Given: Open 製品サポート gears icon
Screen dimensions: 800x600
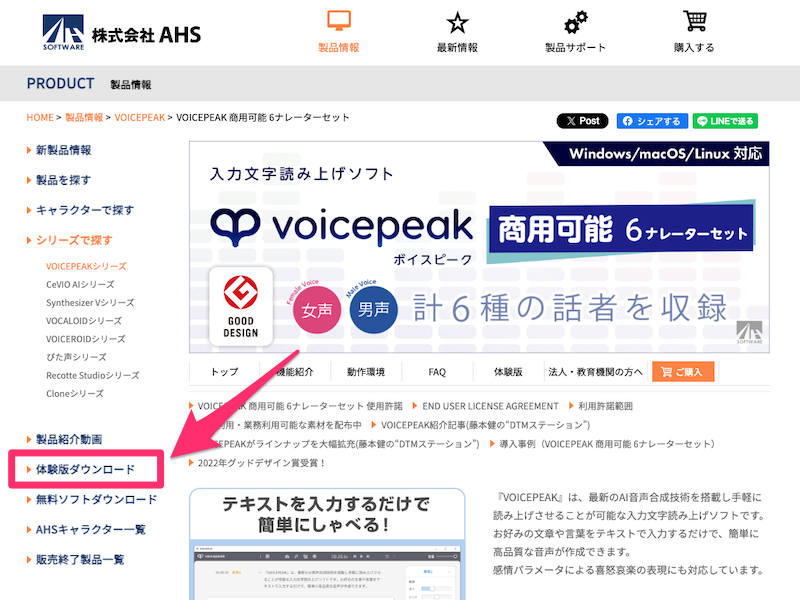Looking at the screenshot, I should pos(575,23).
